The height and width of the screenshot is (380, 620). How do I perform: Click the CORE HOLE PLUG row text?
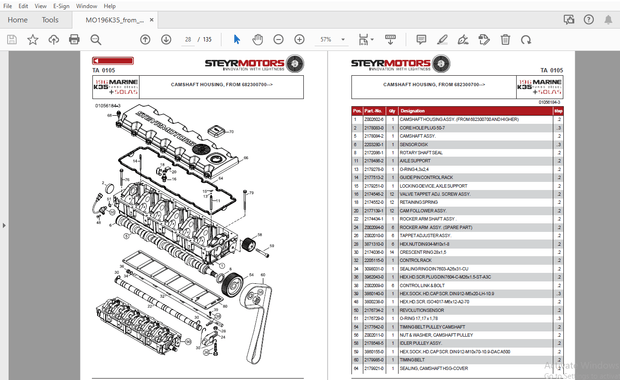(422, 128)
